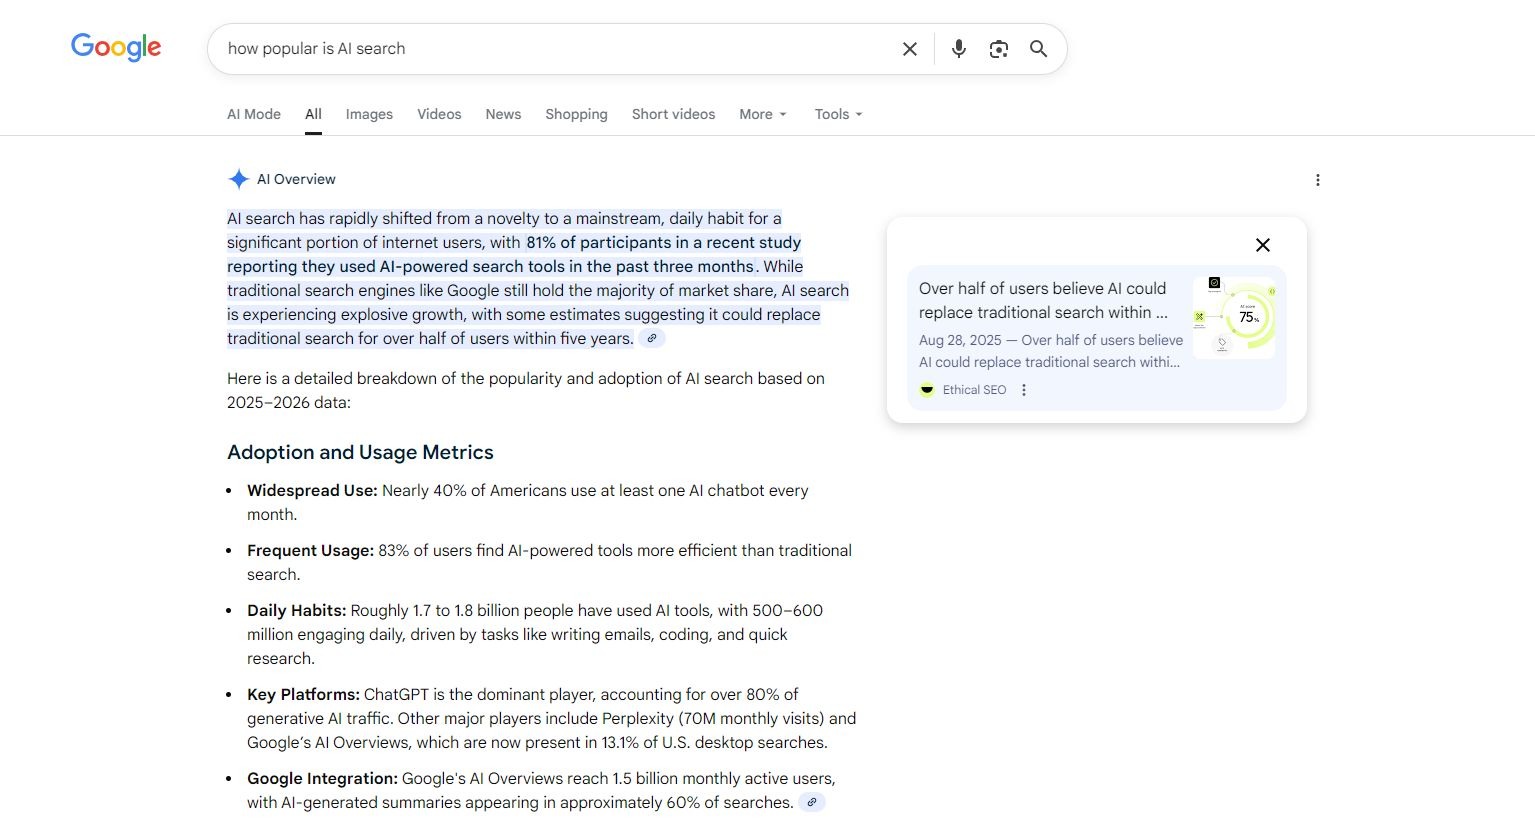This screenshot has width=1535, height=824.
Task: Open the News results tab
Action: coord(503,114)
